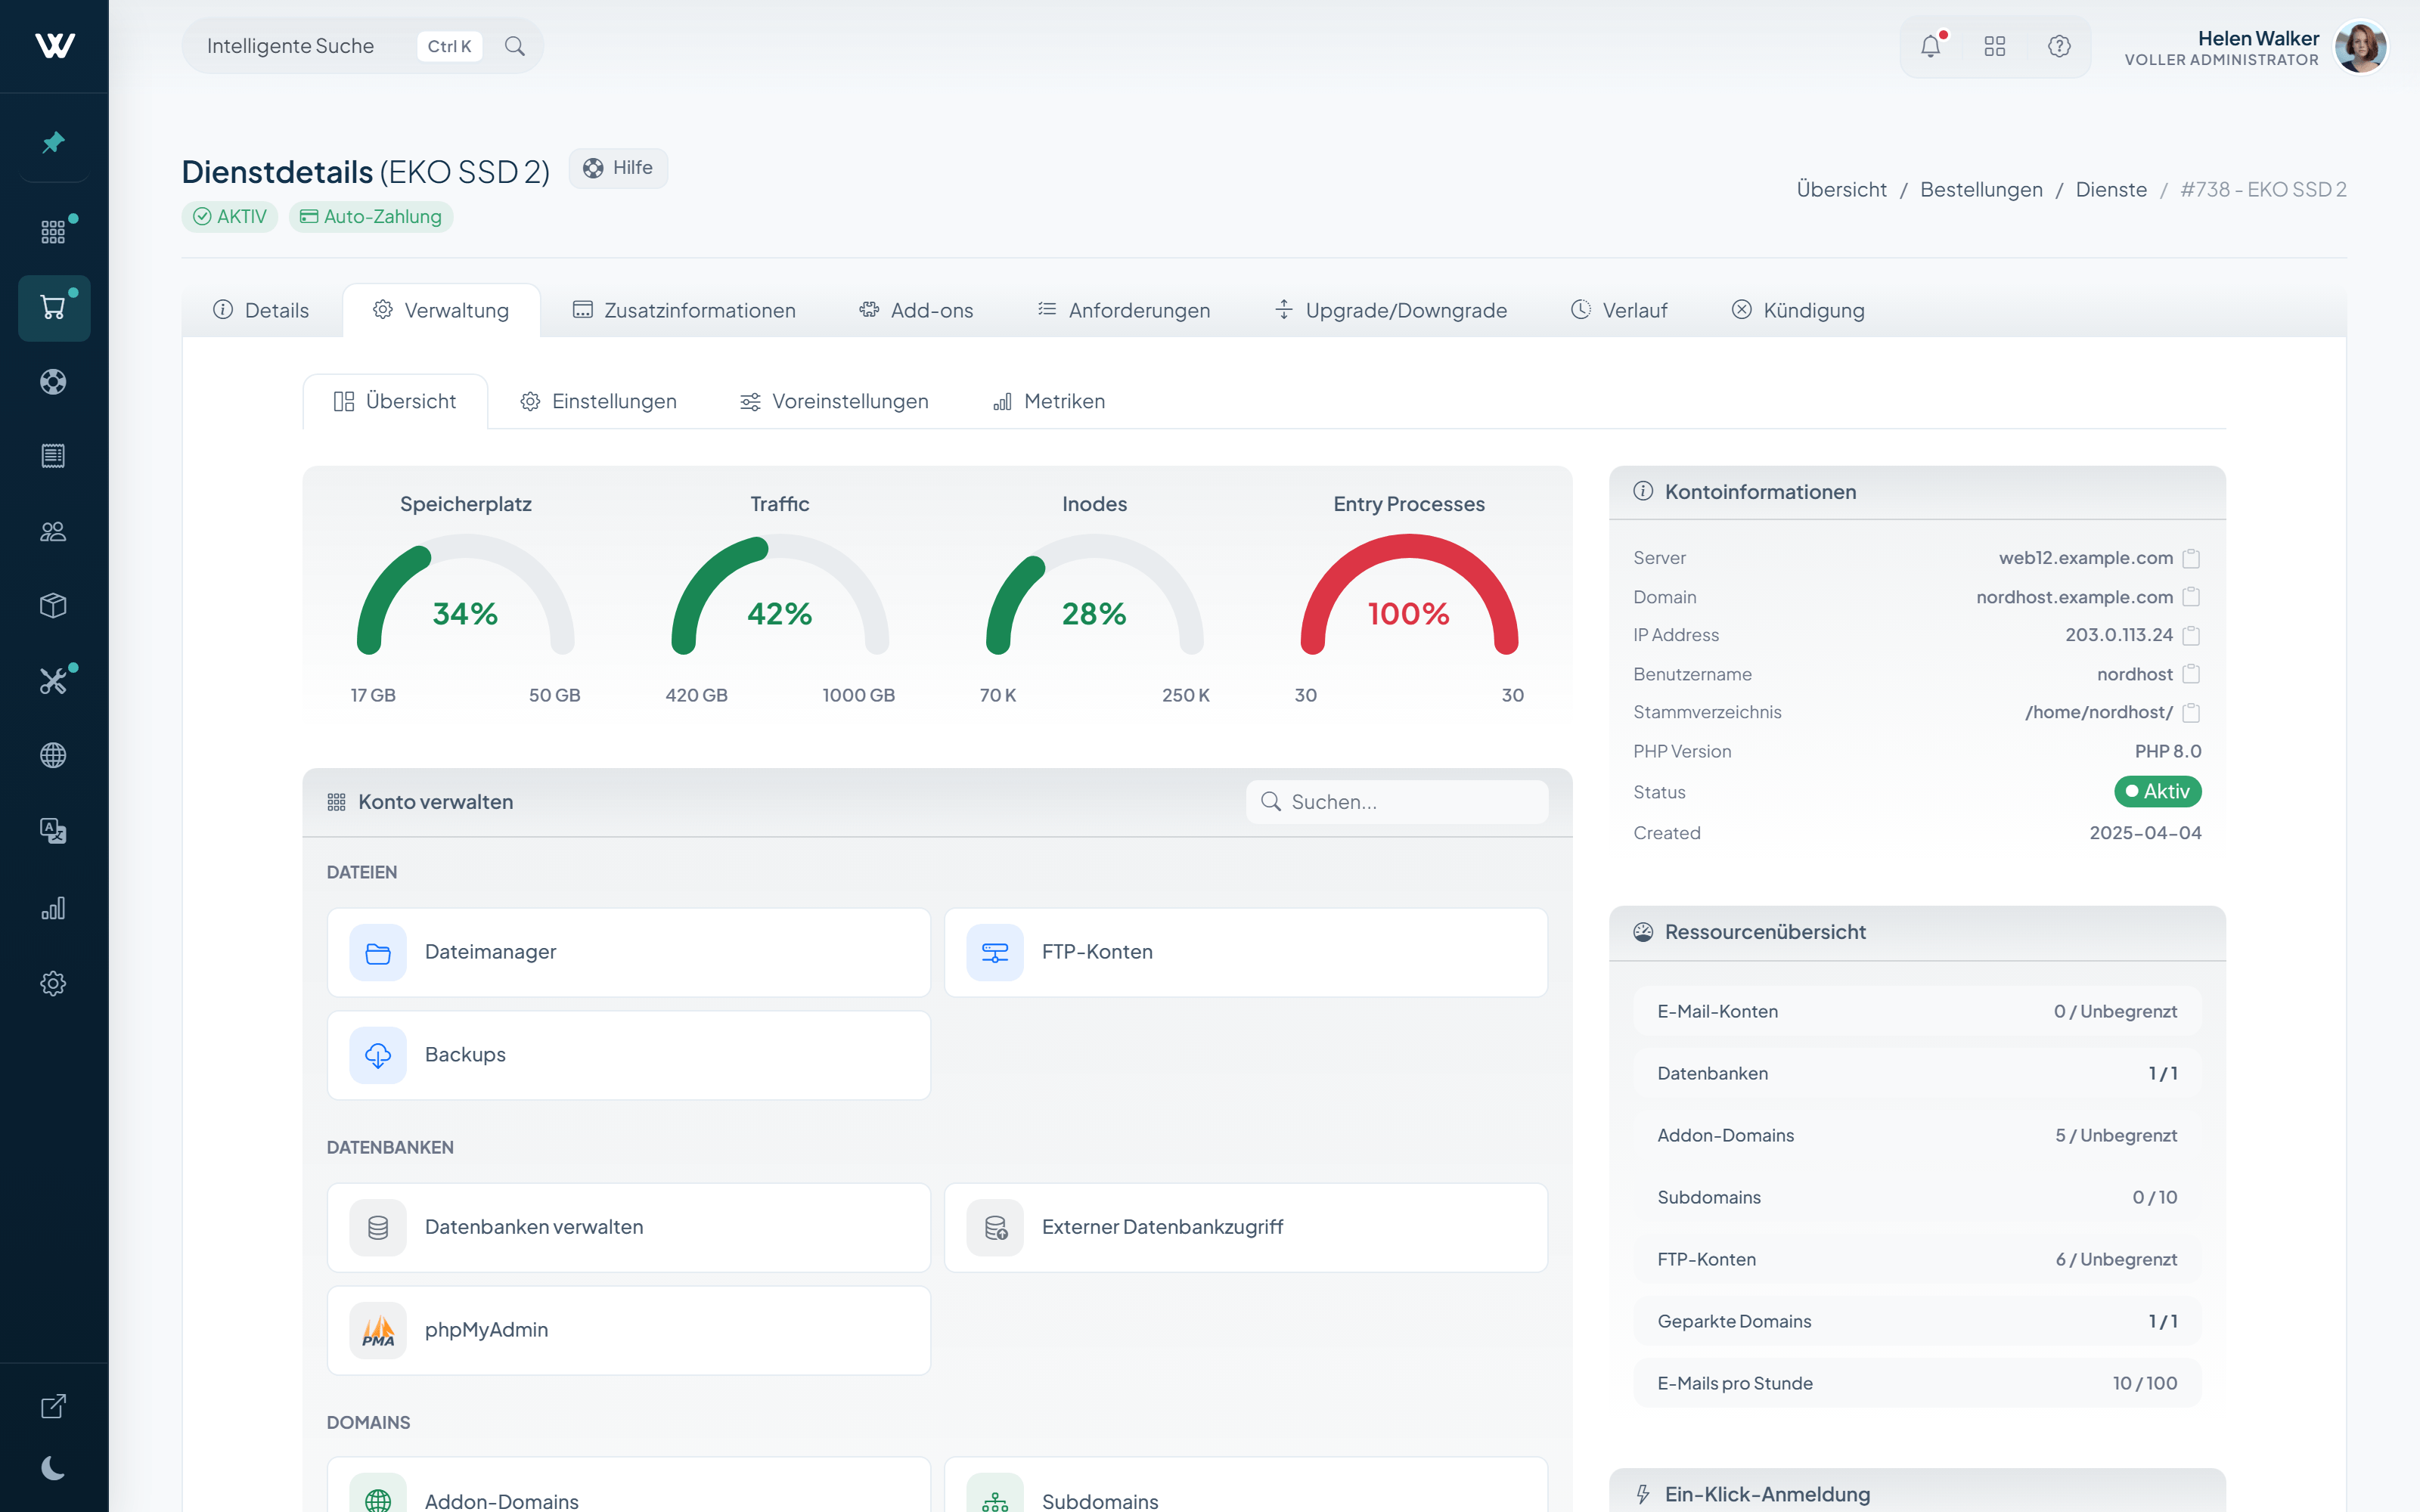Open FTP-Konten management card
Screen dimensions: 2420x1512
(1246, 952)
